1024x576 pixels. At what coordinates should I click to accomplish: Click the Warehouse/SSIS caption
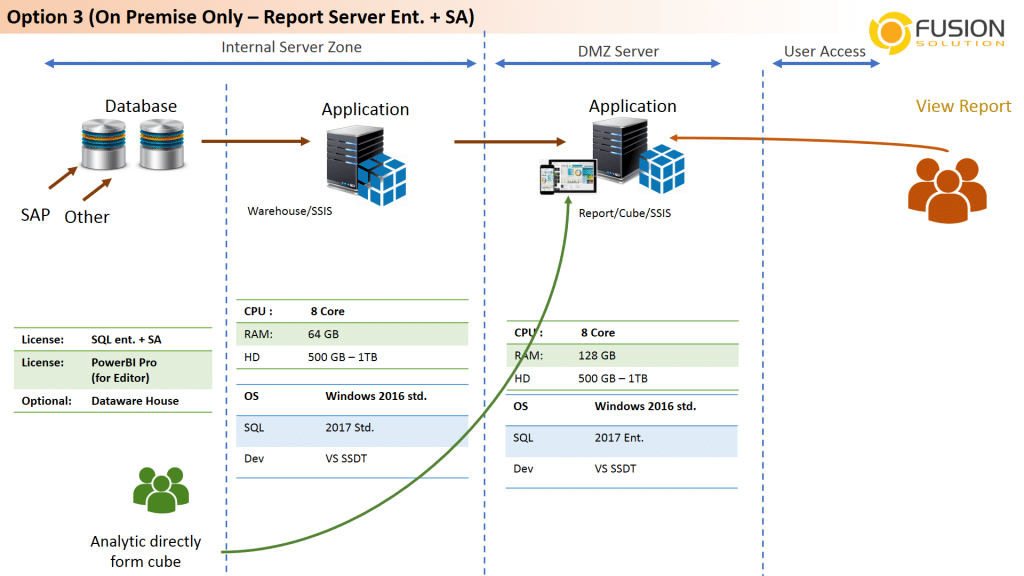tap(289, 211)
